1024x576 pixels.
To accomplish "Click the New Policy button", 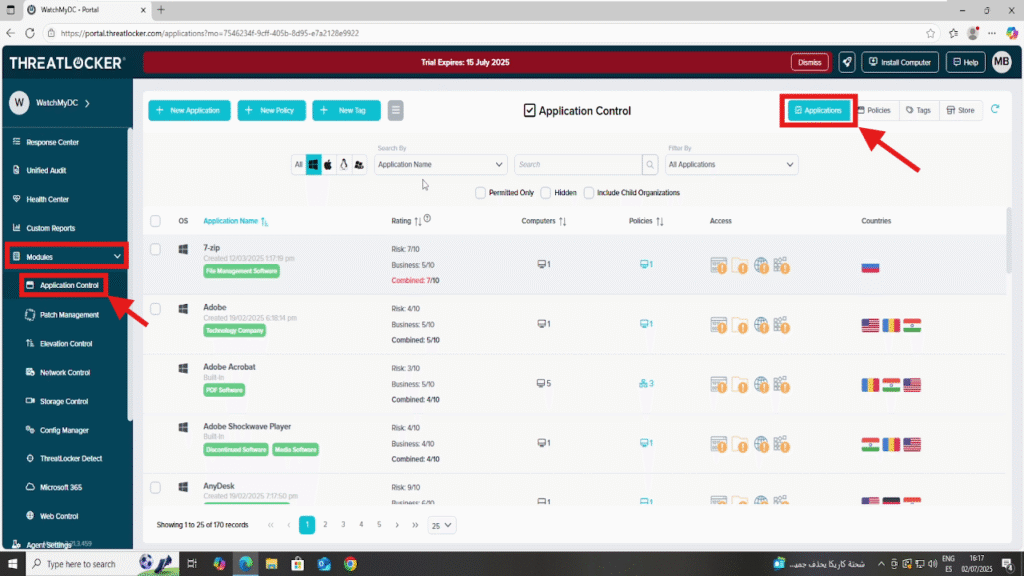I will point(272,110).
